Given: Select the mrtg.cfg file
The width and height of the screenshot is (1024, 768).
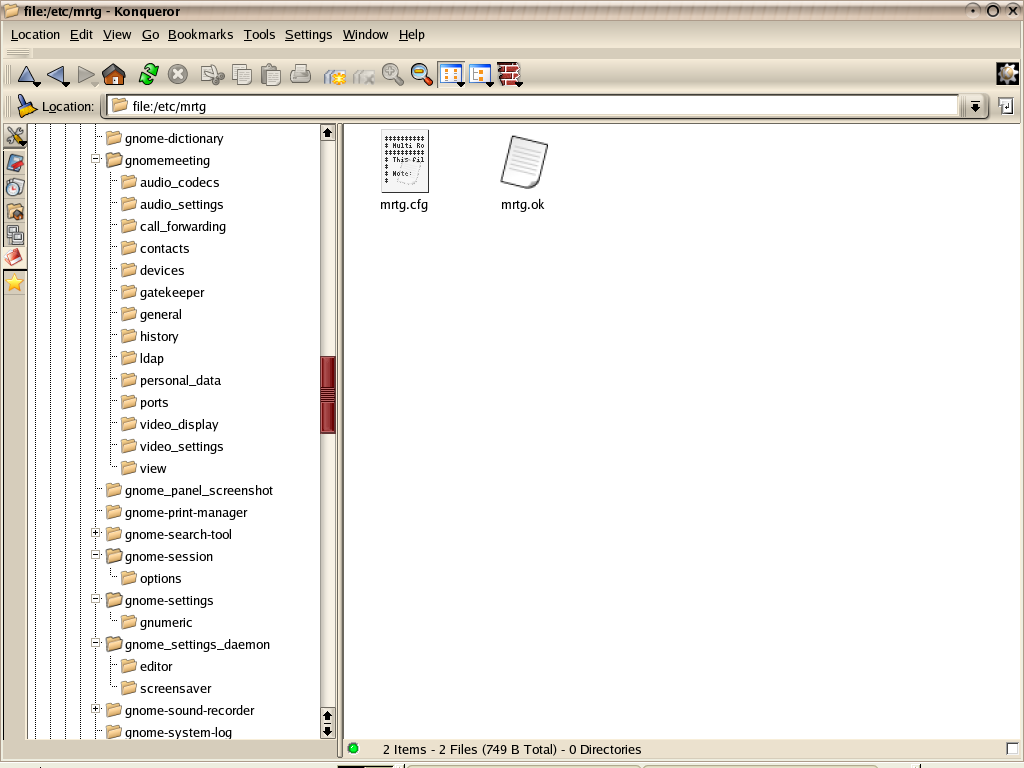Looking at the screenshot, I should tap(404, 170).
